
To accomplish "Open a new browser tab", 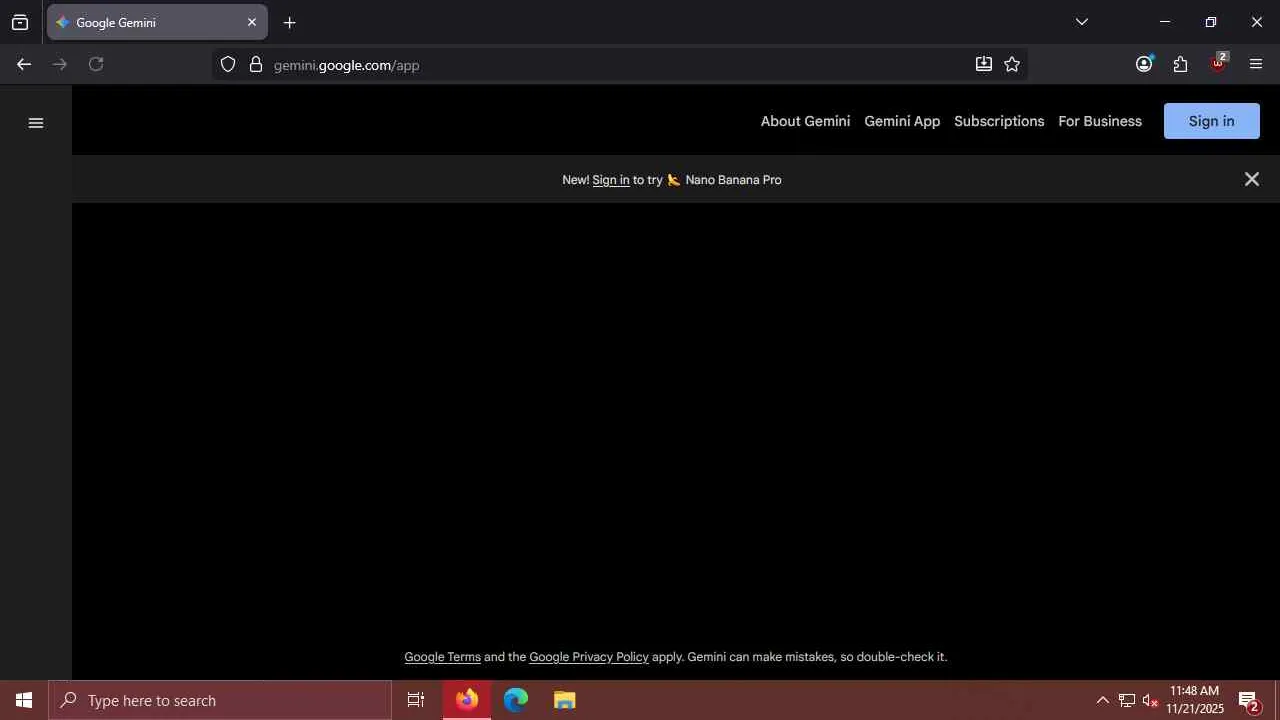I will click(290, 22).
